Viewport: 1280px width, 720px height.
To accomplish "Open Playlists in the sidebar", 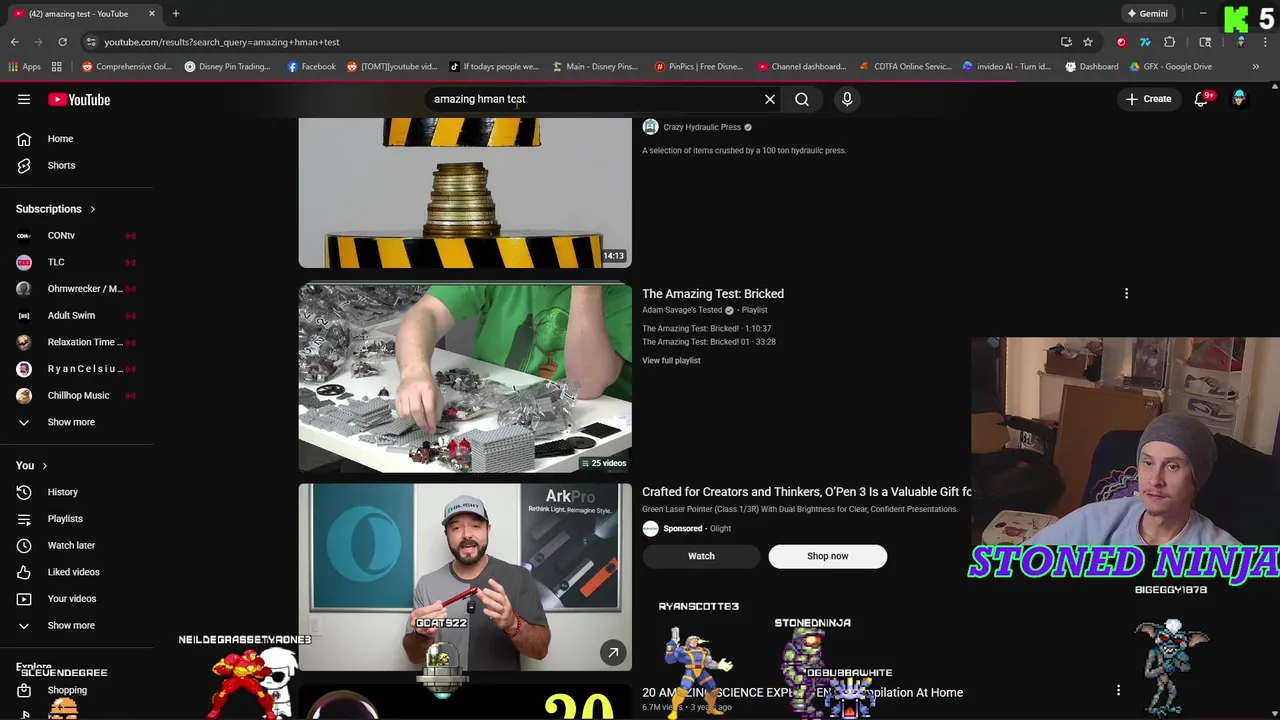I will pyautogui.click(x=65, y=518).
